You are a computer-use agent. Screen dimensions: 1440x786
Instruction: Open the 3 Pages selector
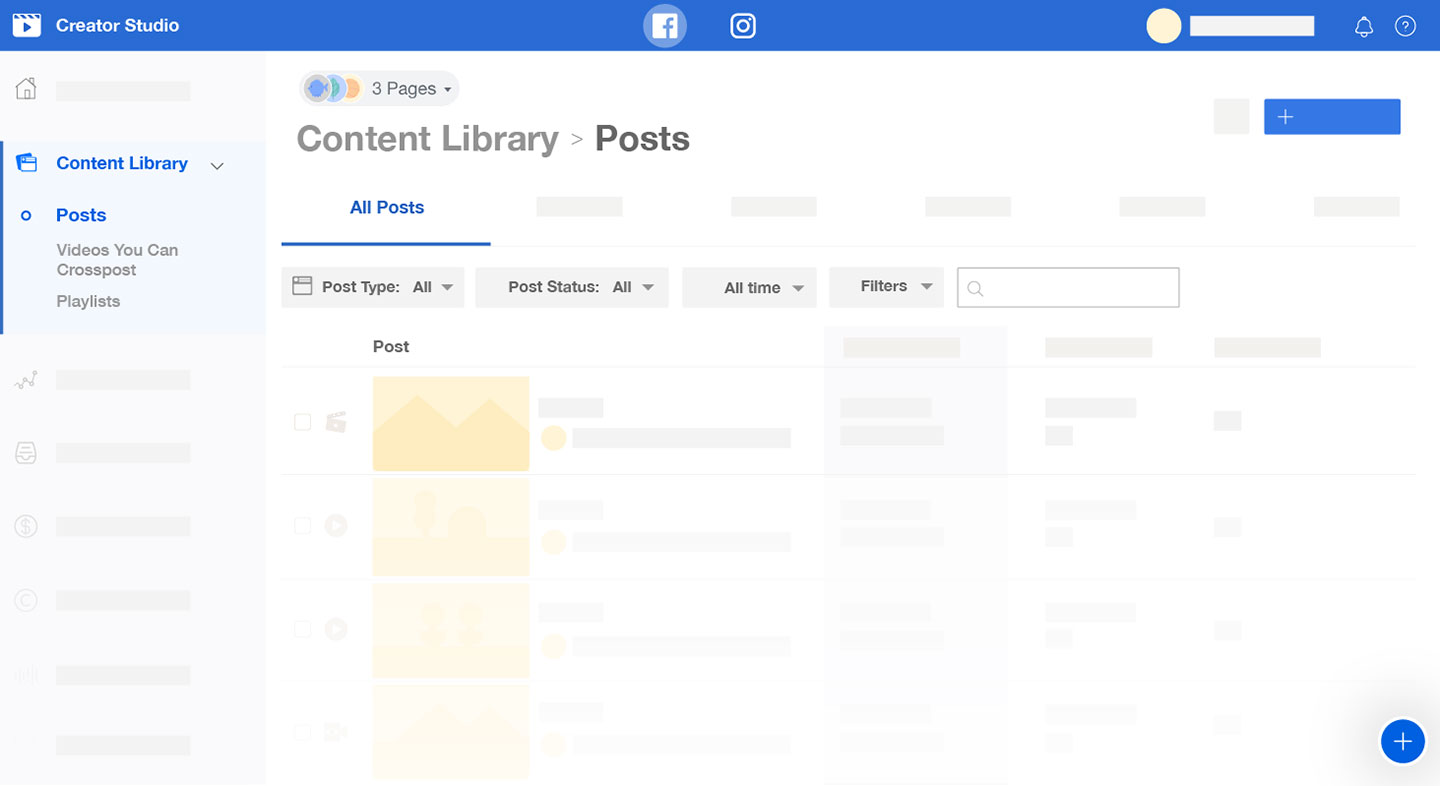coord(378,88)
